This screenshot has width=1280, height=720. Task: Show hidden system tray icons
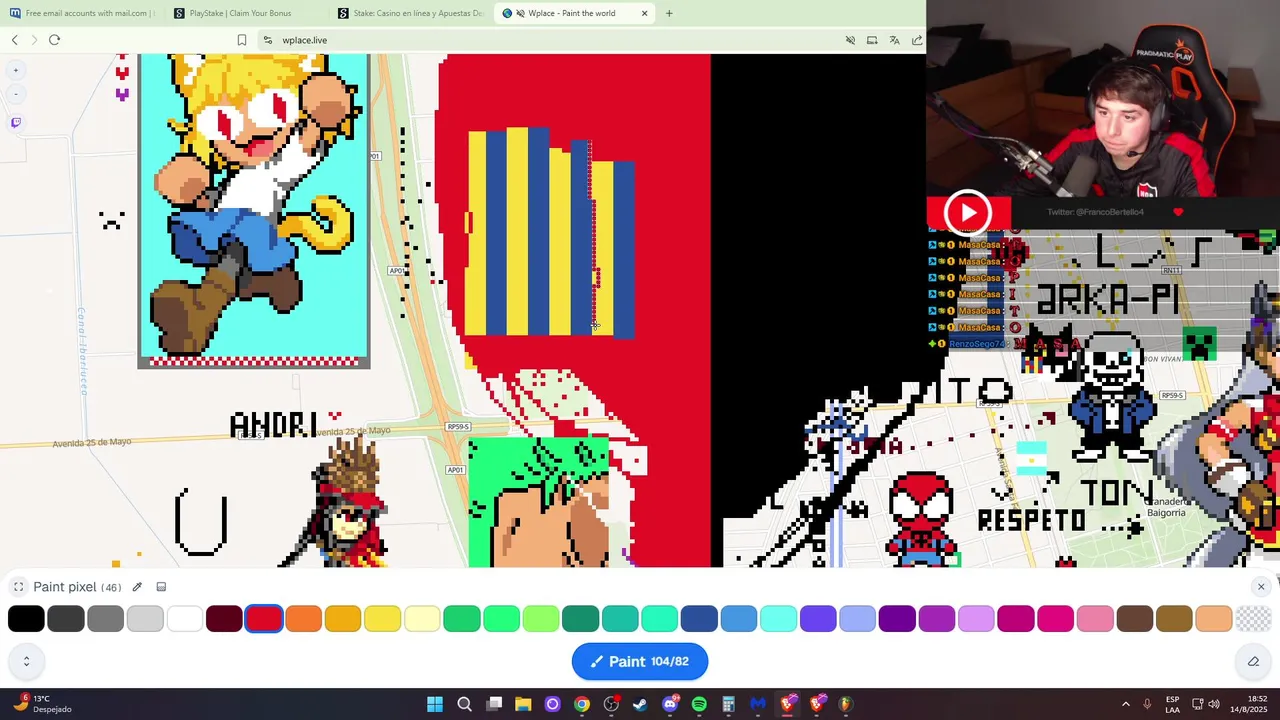pyautogui.click(x=1126, y=704)
